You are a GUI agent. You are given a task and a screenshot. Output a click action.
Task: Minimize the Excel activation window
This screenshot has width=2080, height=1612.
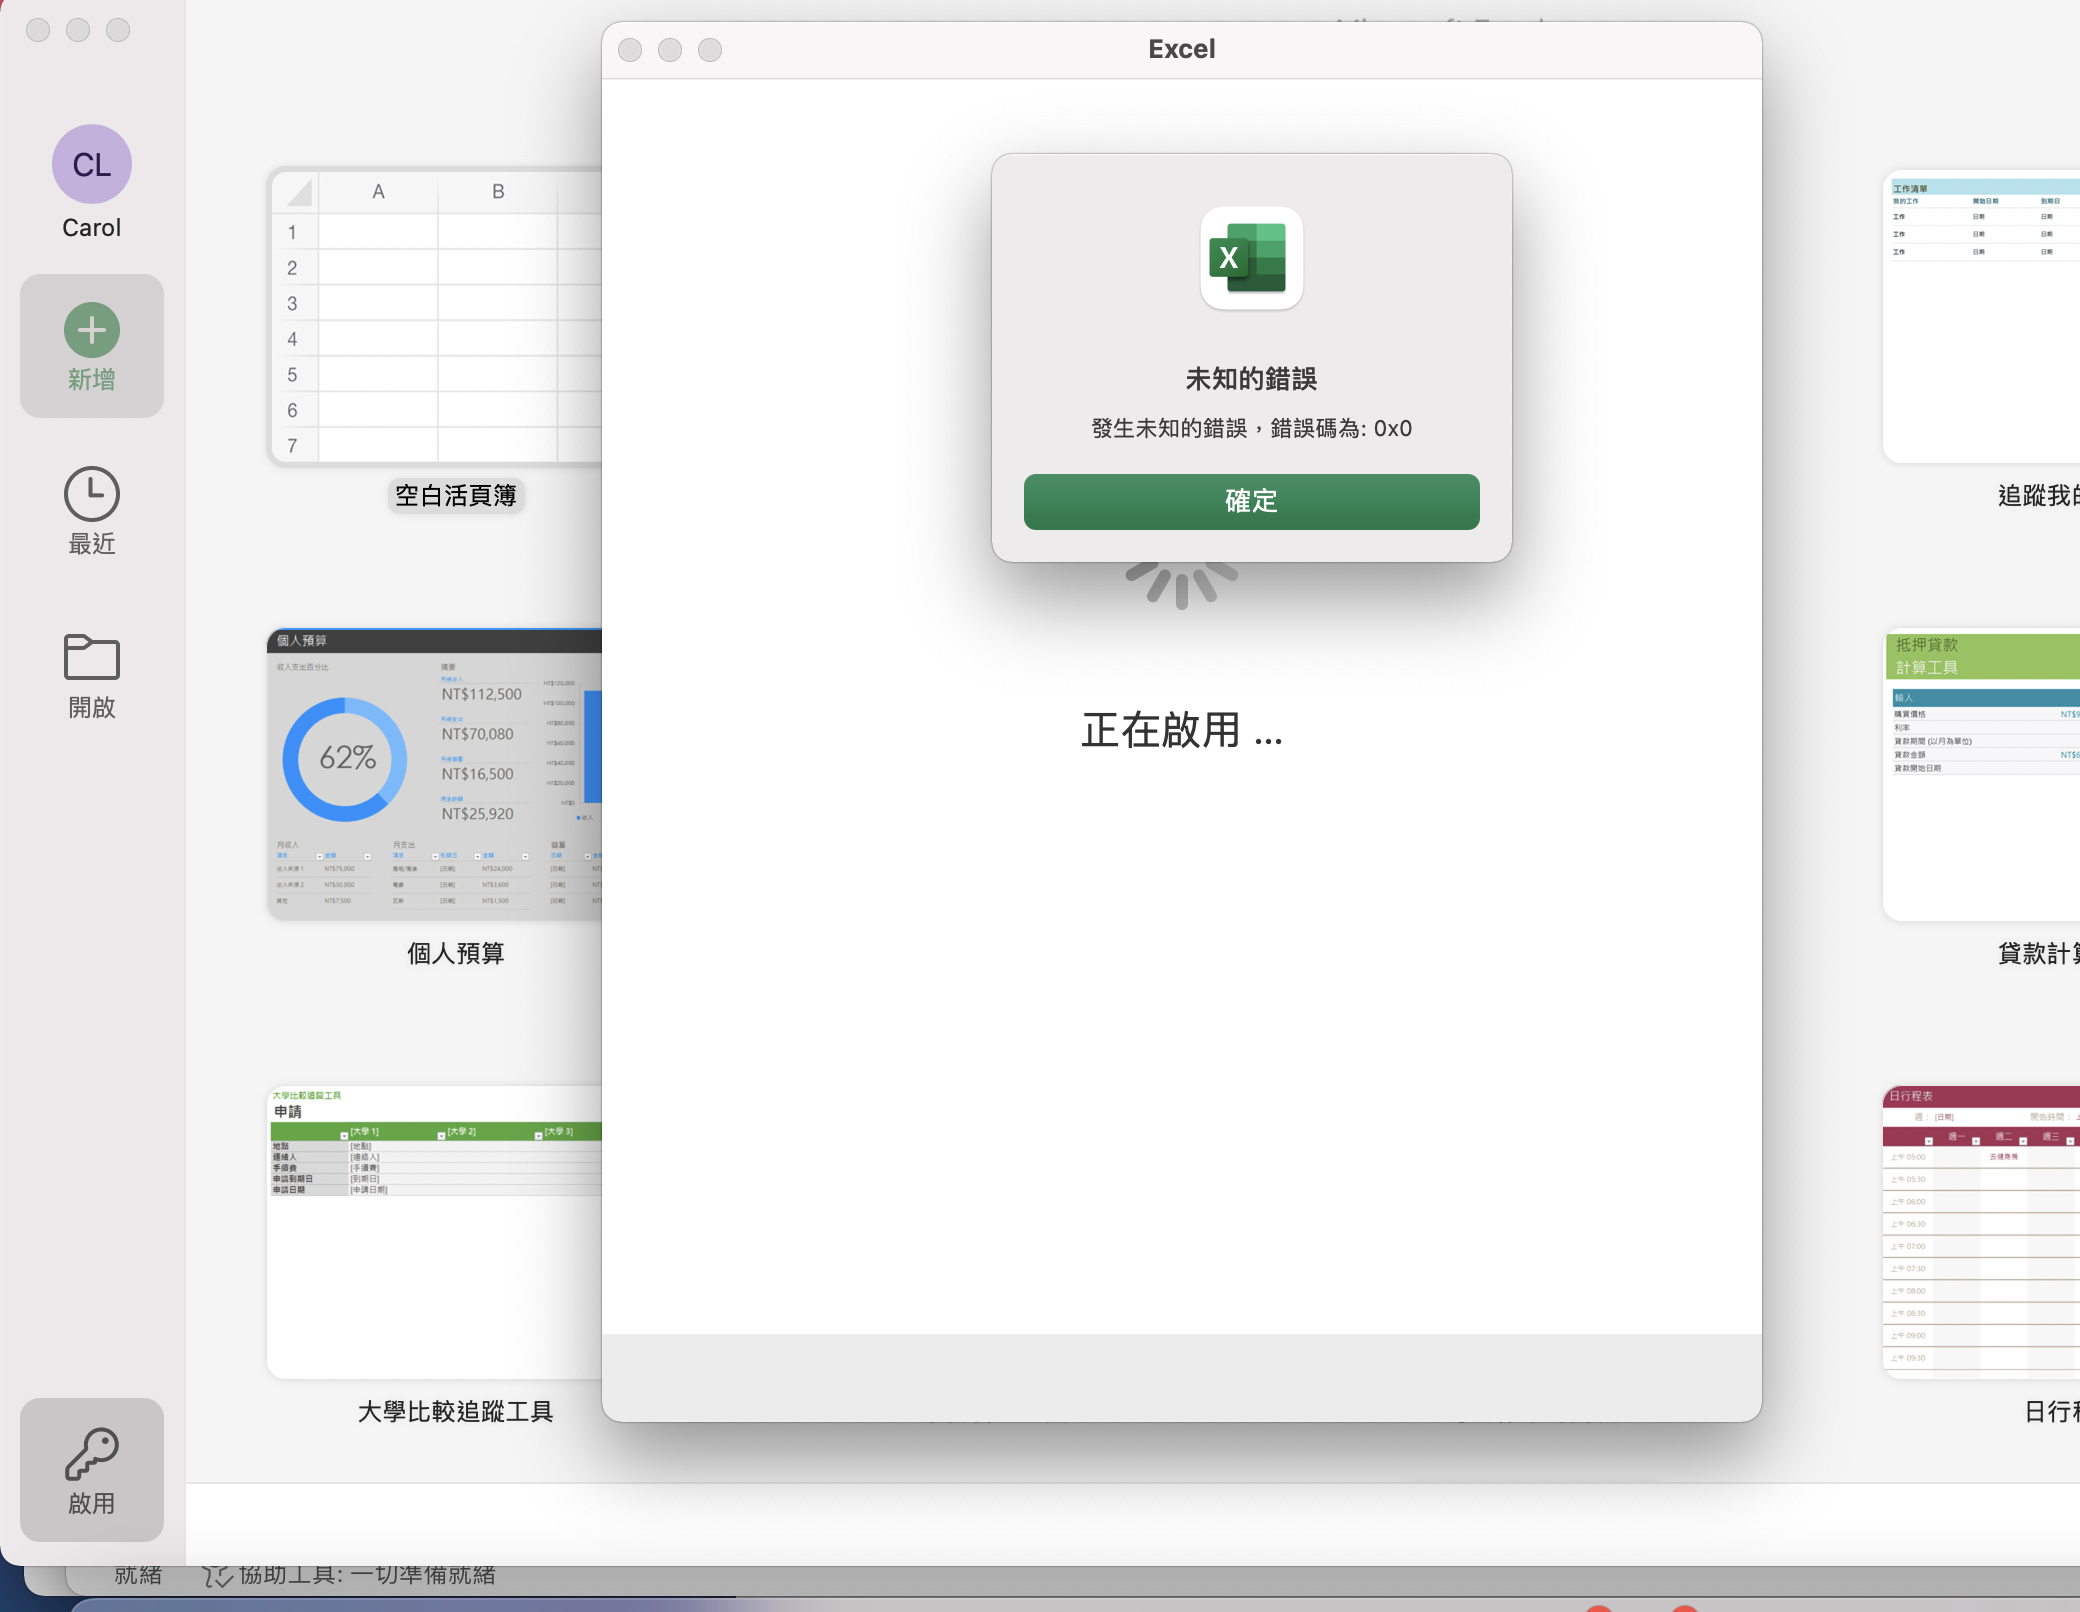[x=670, y=50]
